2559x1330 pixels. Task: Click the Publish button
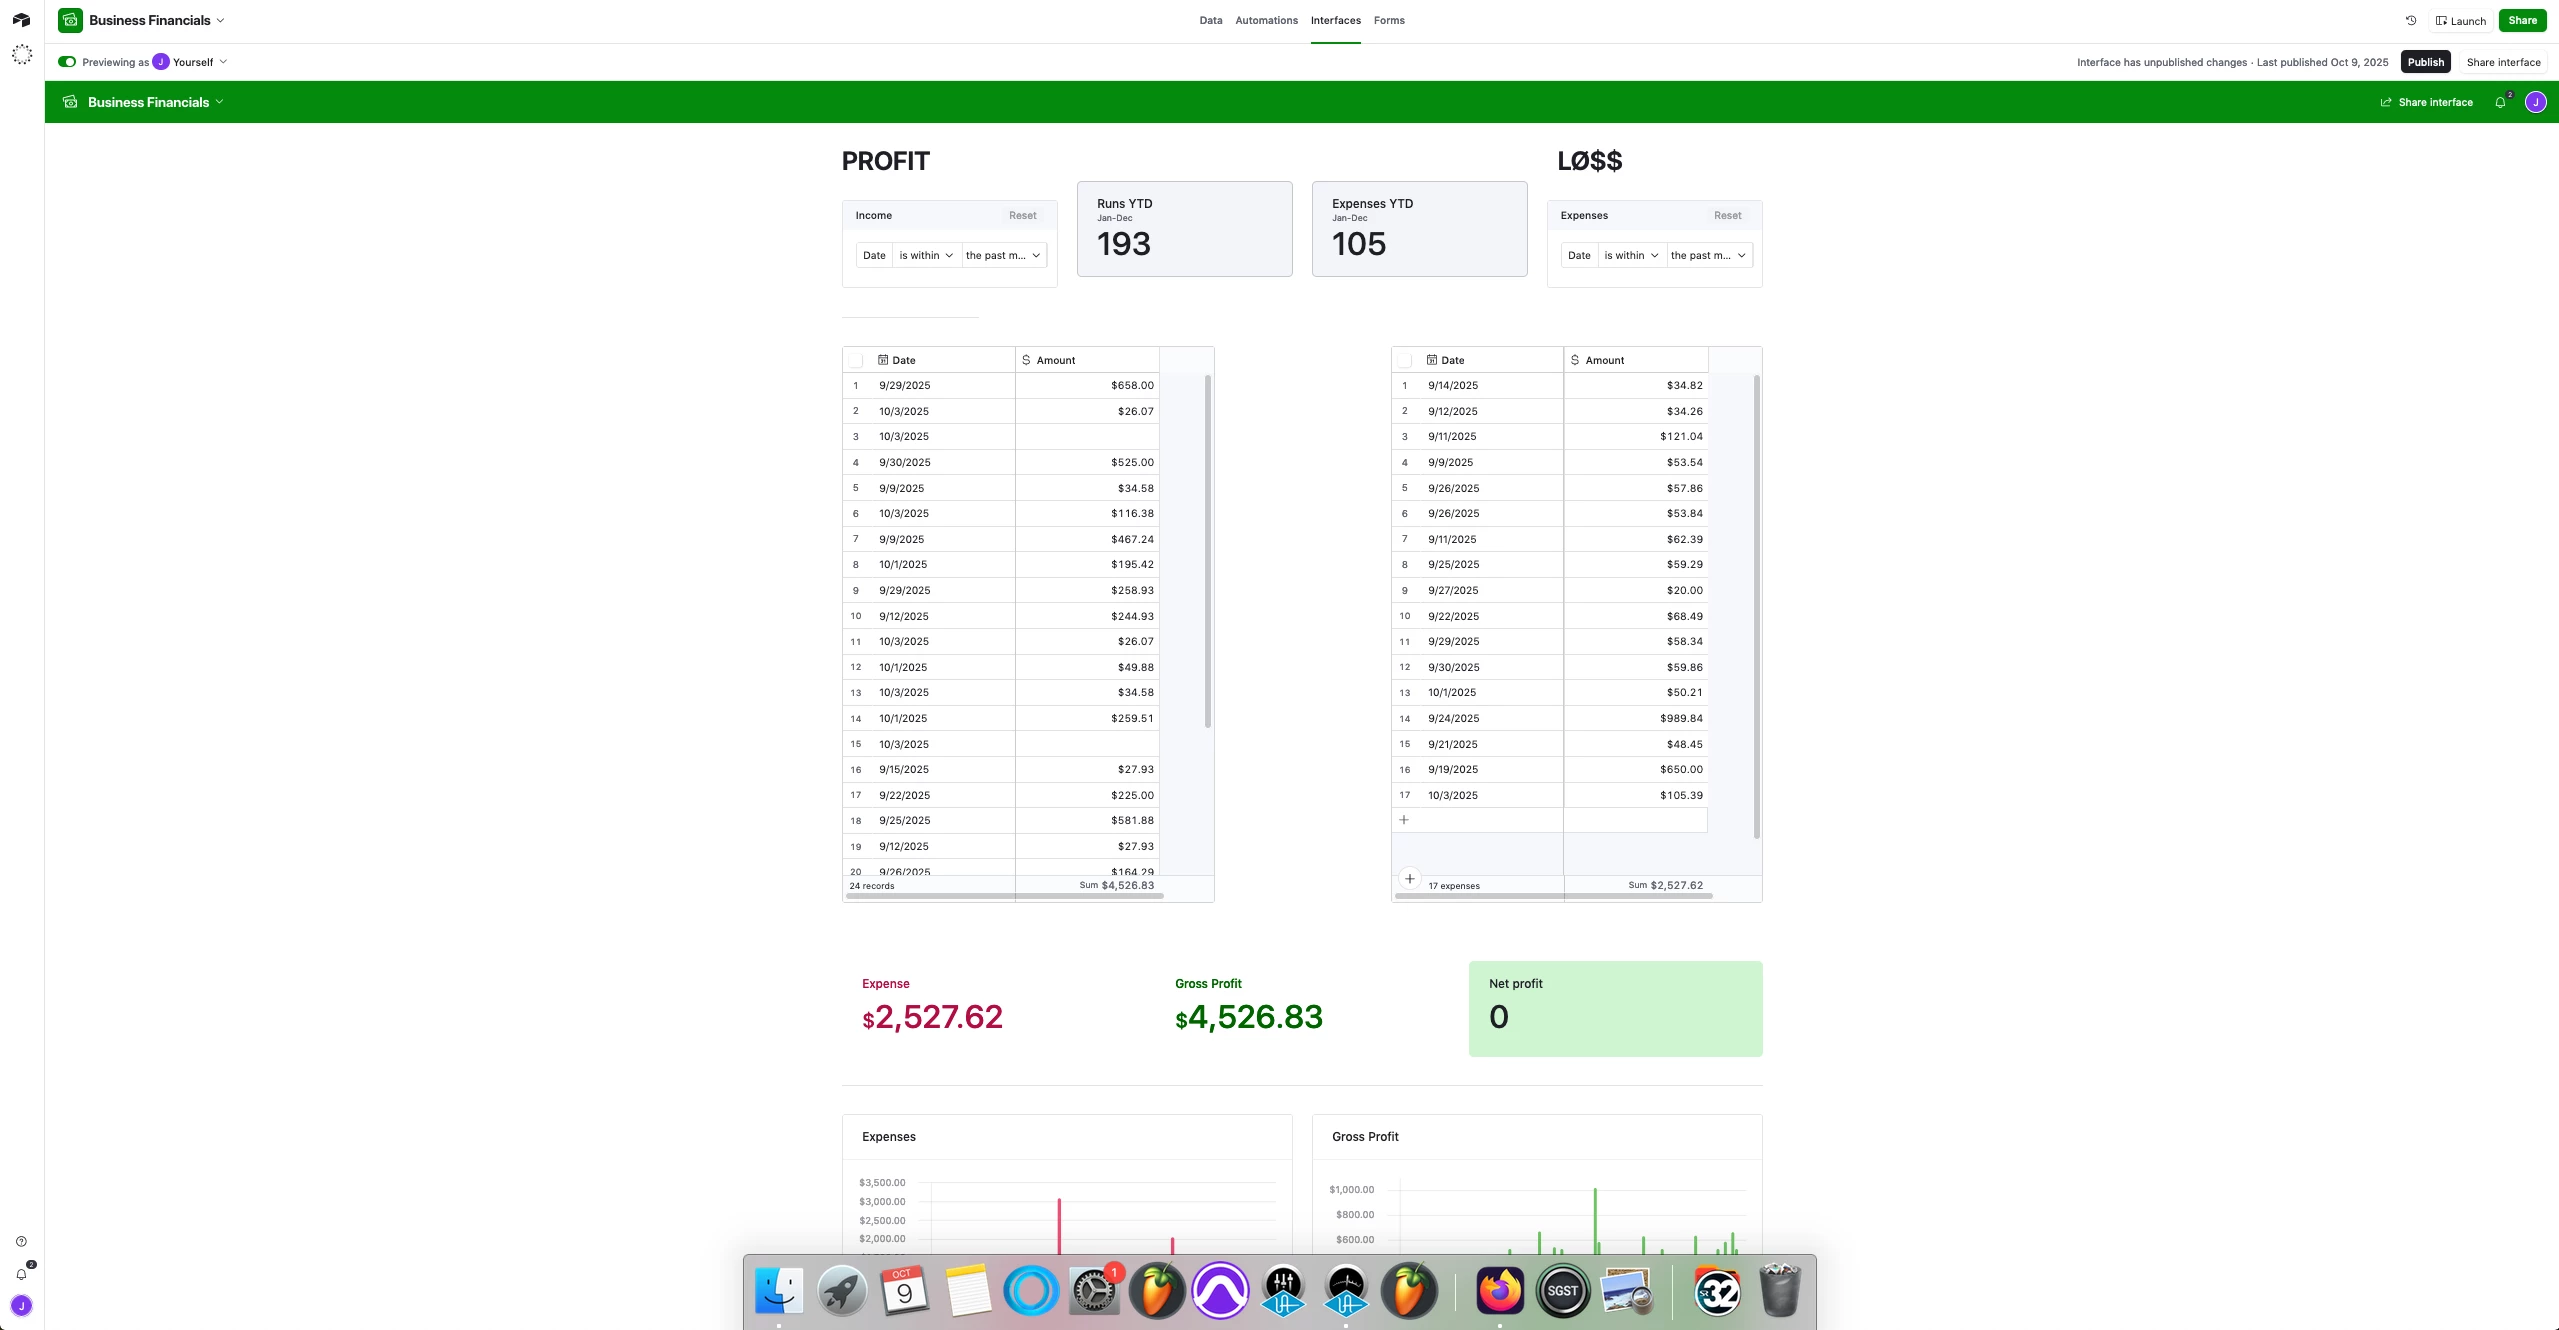tap(2425, 62)
